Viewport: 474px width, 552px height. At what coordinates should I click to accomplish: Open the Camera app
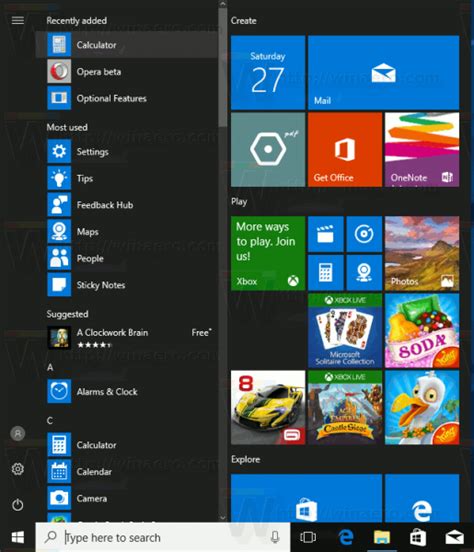tap(127, 498)
